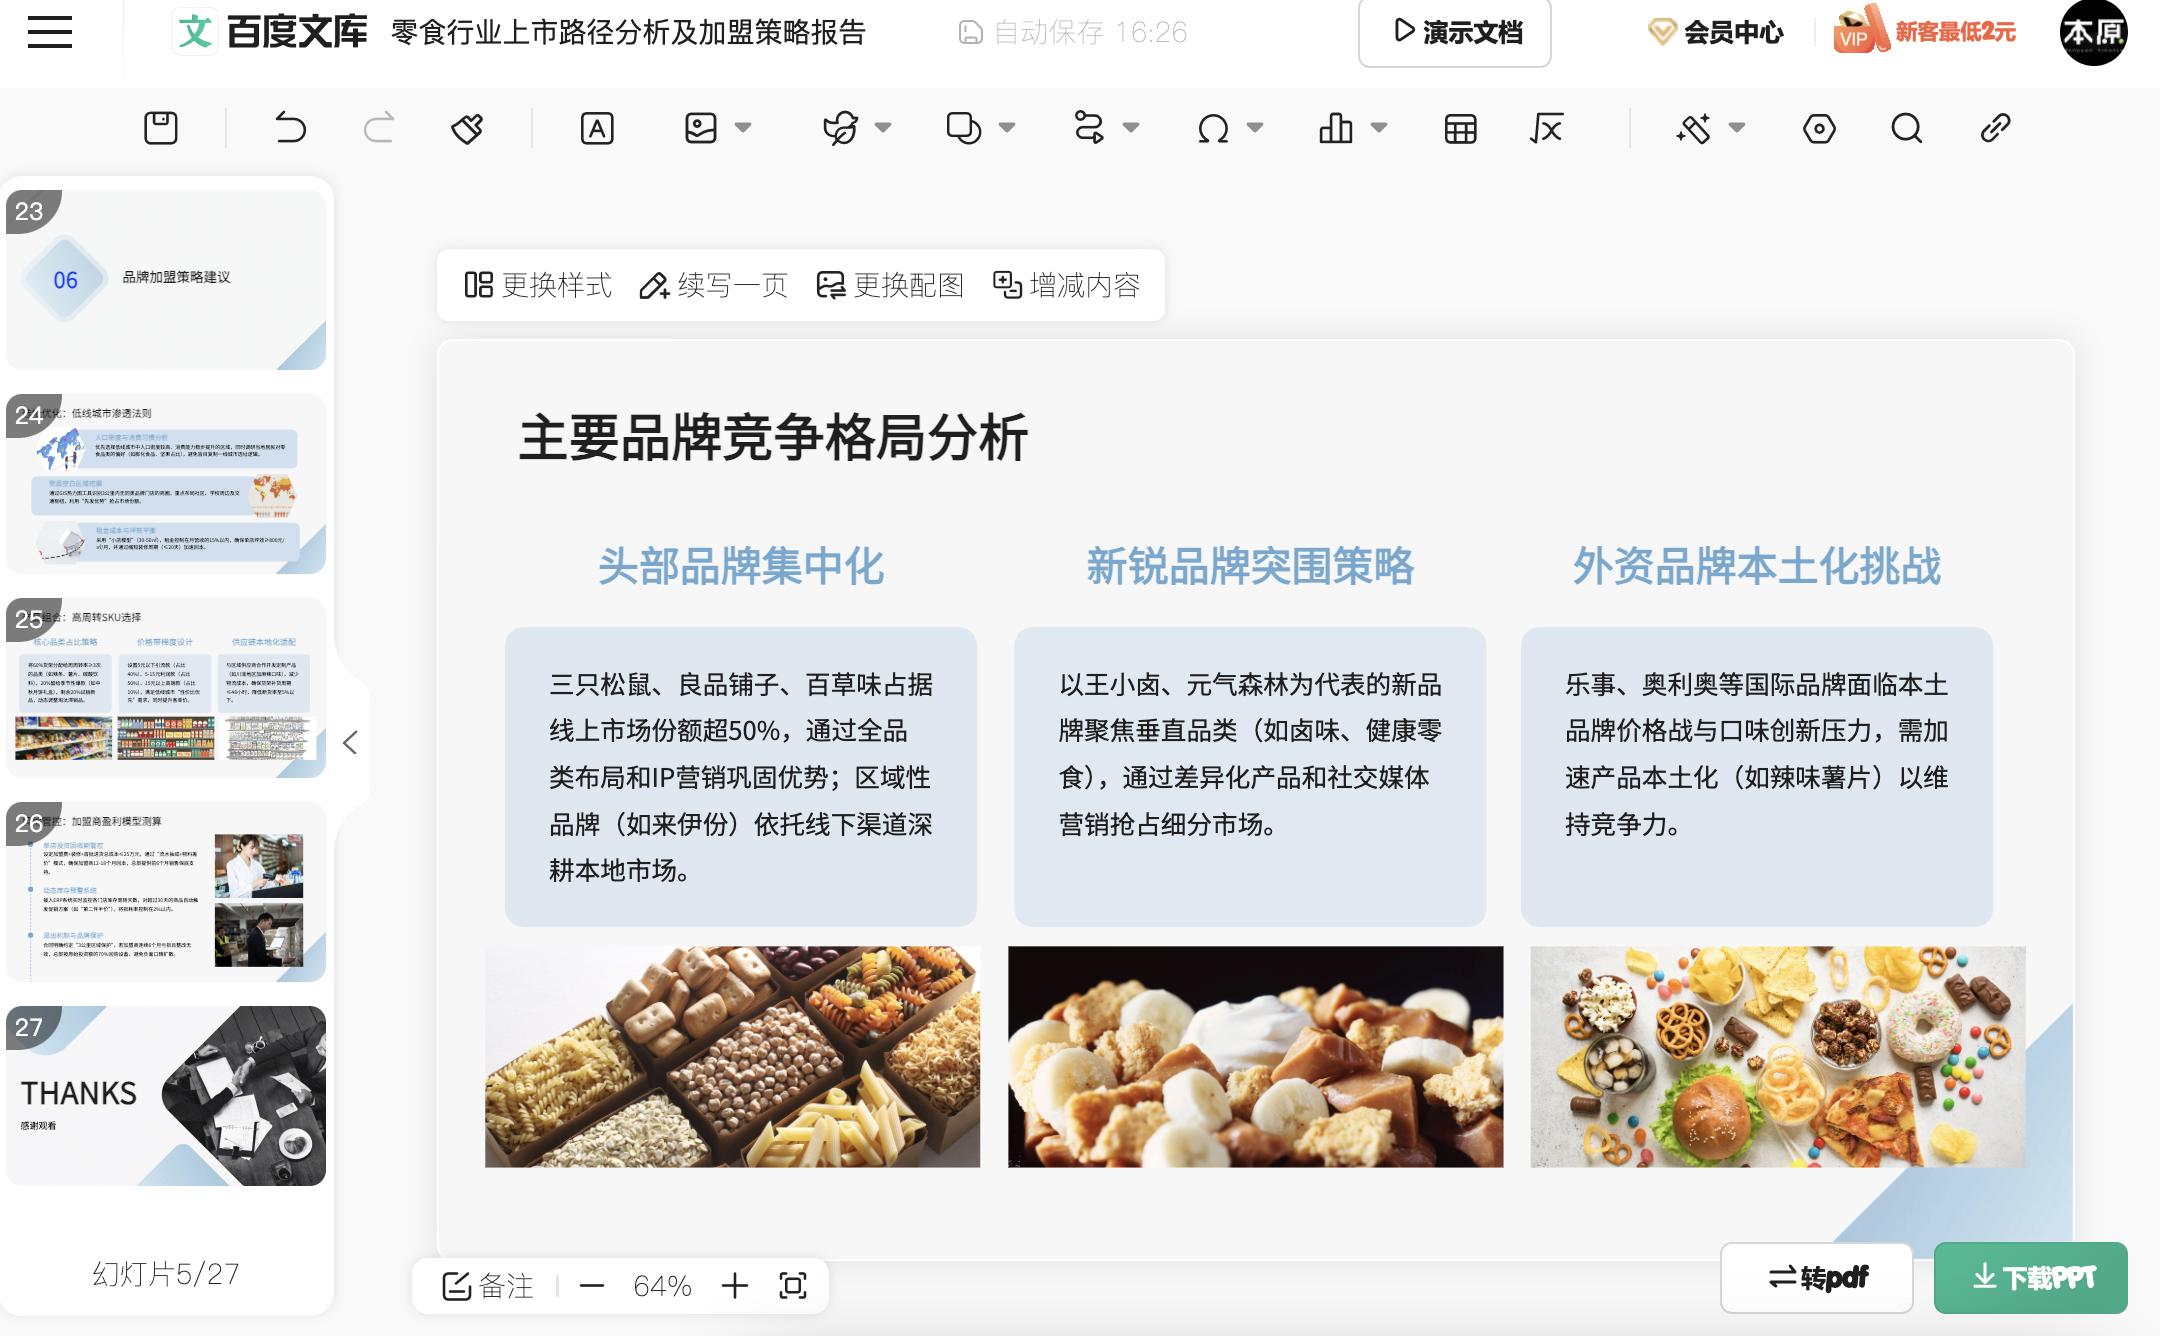Select the pasta and grains snack image

pyautogui.click(x=732, y=1056)
